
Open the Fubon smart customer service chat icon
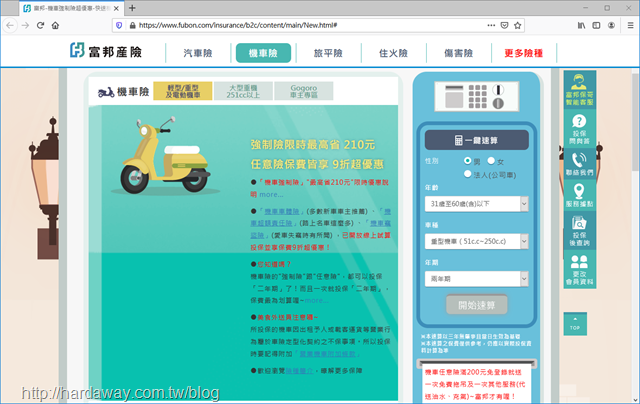coord(580,90)
